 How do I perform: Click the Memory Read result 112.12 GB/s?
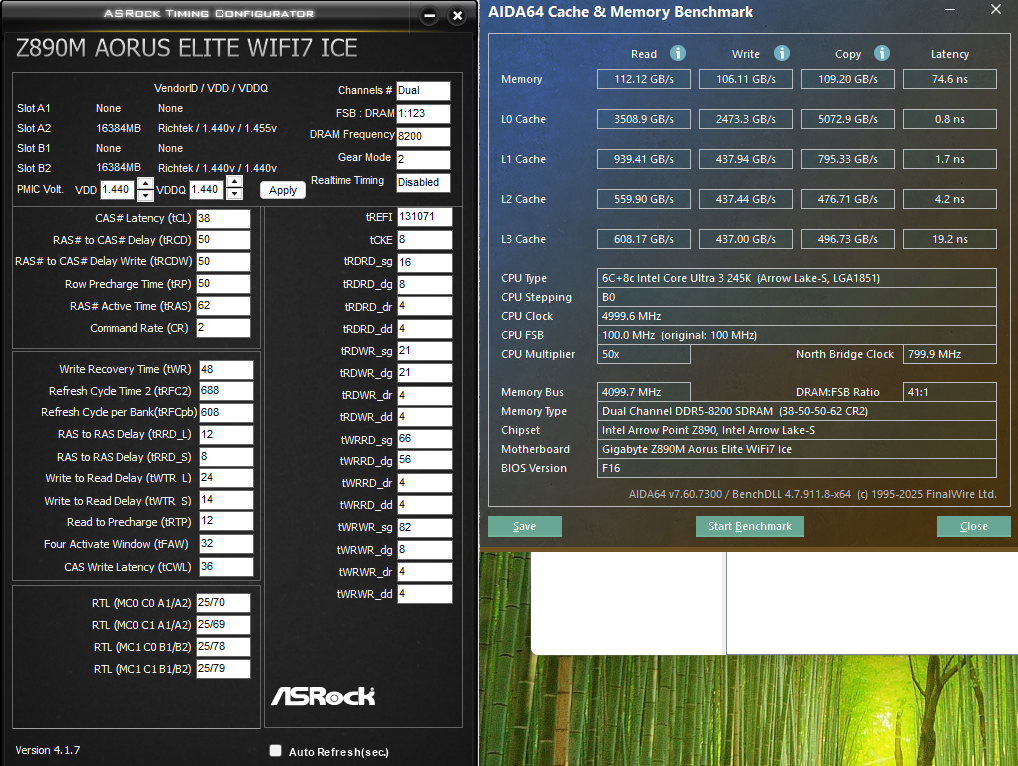[643, 79]
